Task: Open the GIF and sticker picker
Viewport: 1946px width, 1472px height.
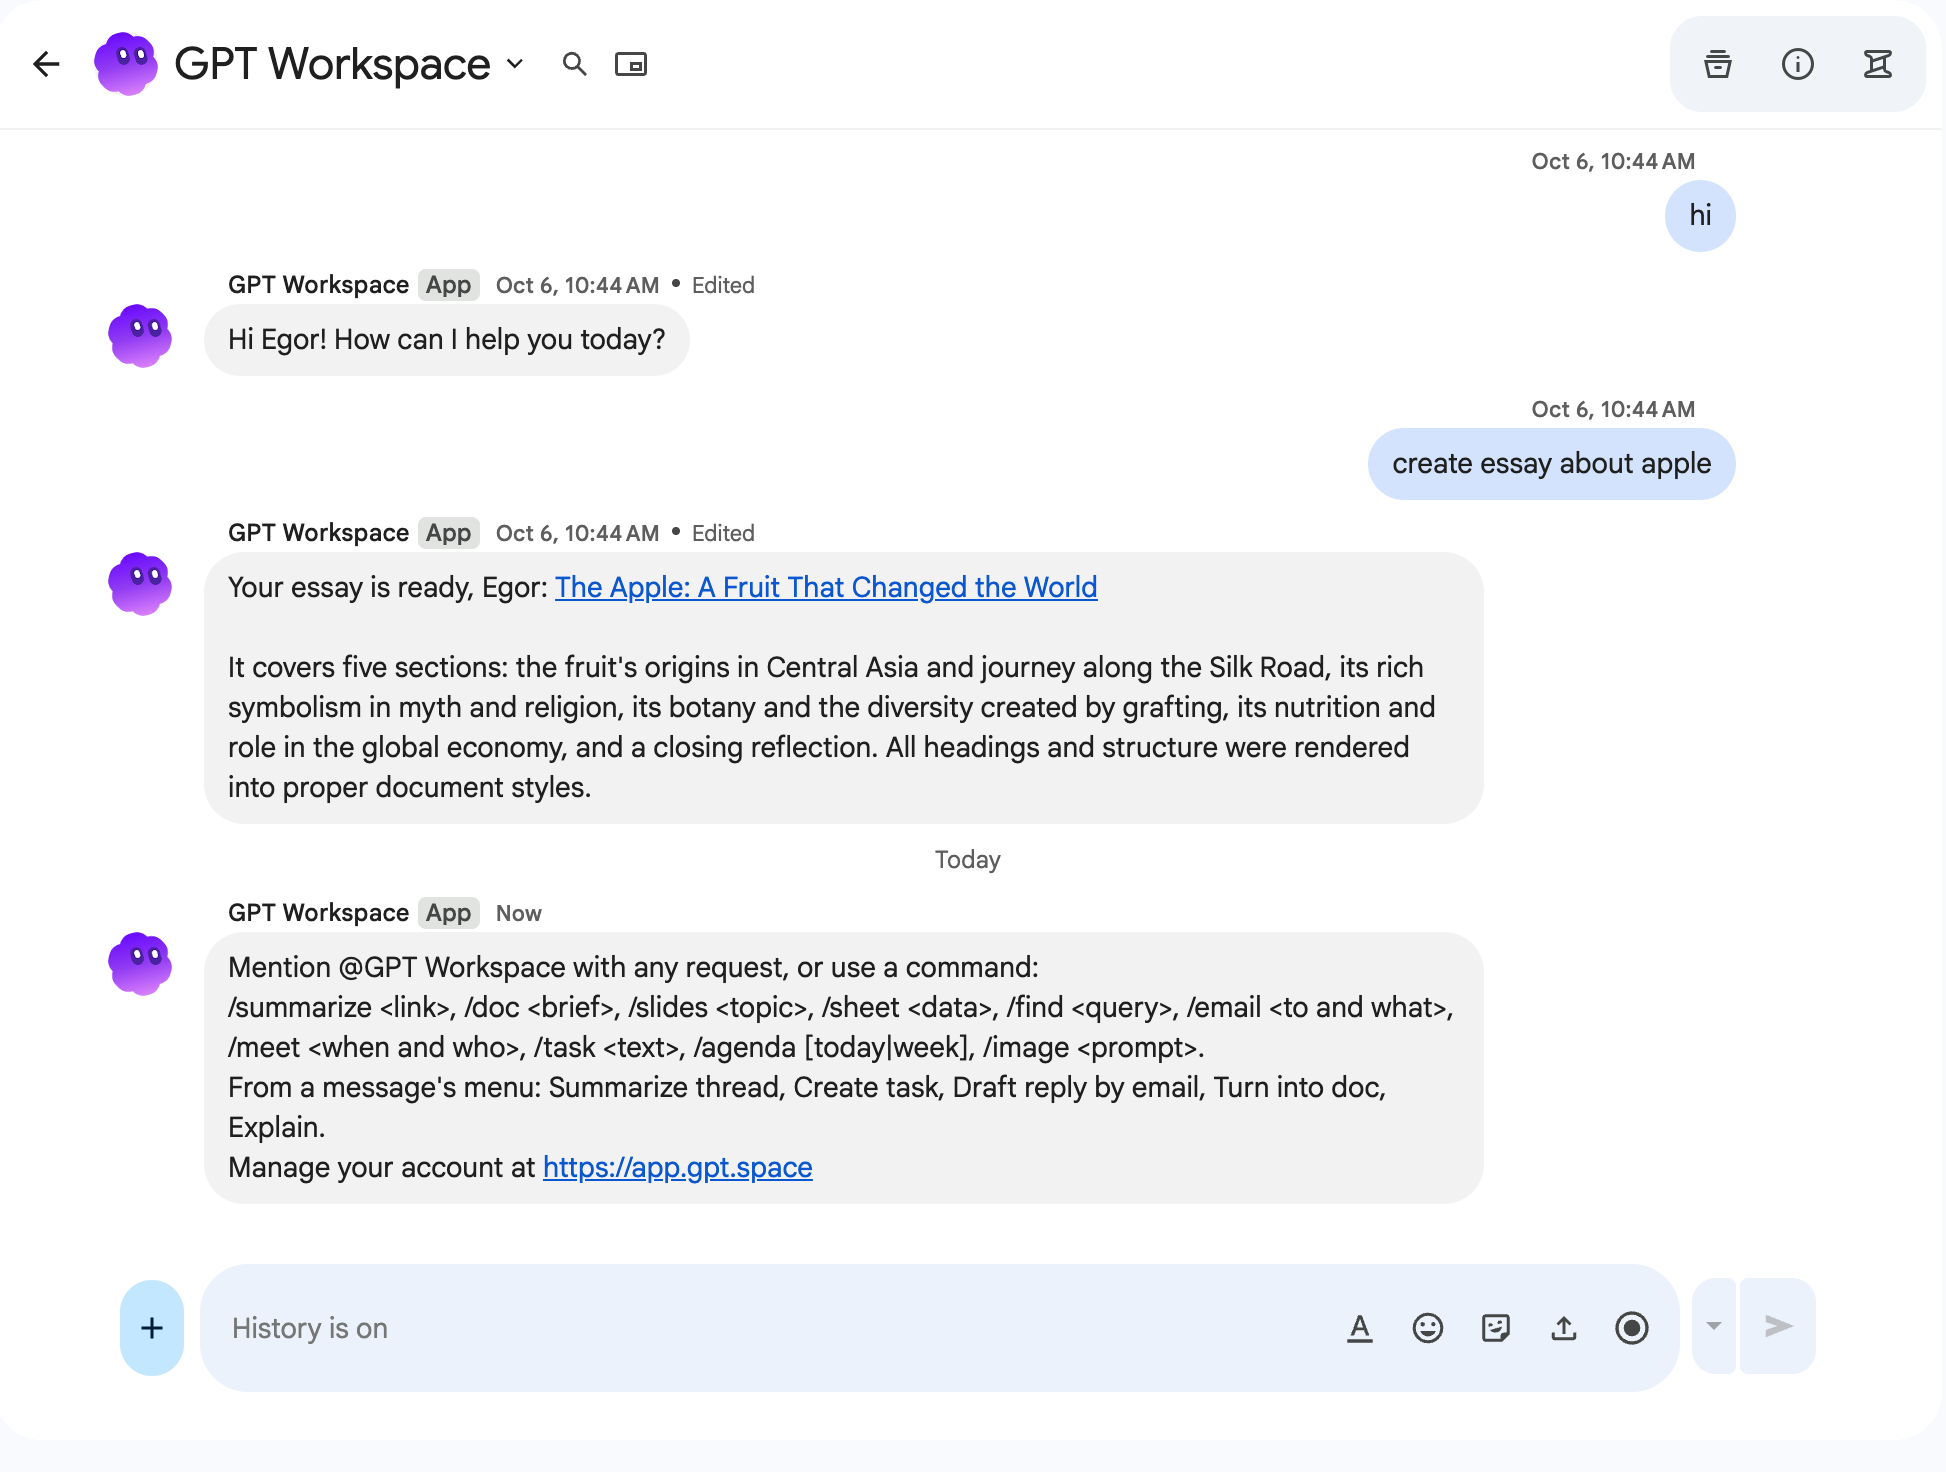Action: tap(1496, 1328)
